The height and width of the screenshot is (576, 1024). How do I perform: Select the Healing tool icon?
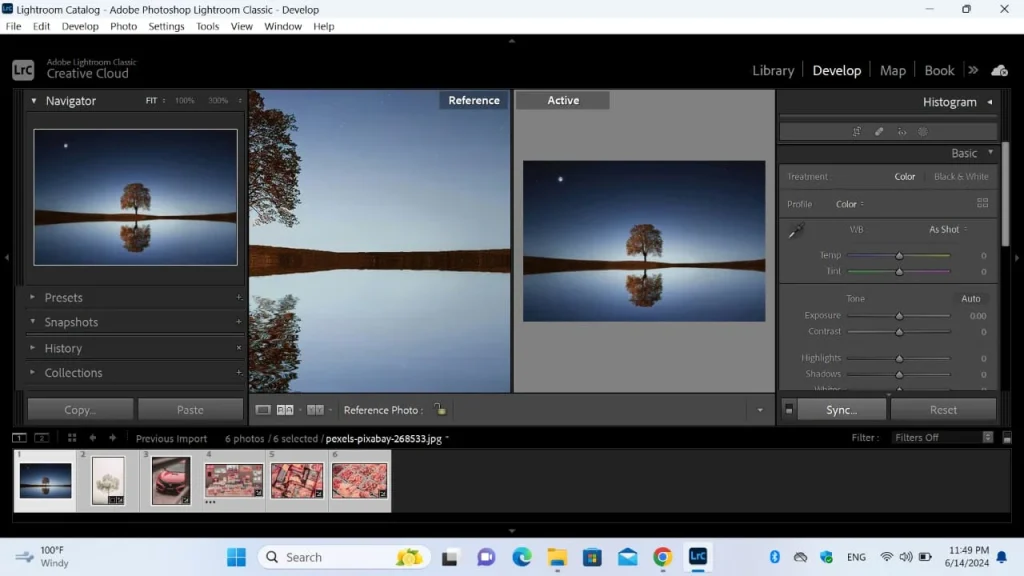pyautogui.click(x=879, y=132)
